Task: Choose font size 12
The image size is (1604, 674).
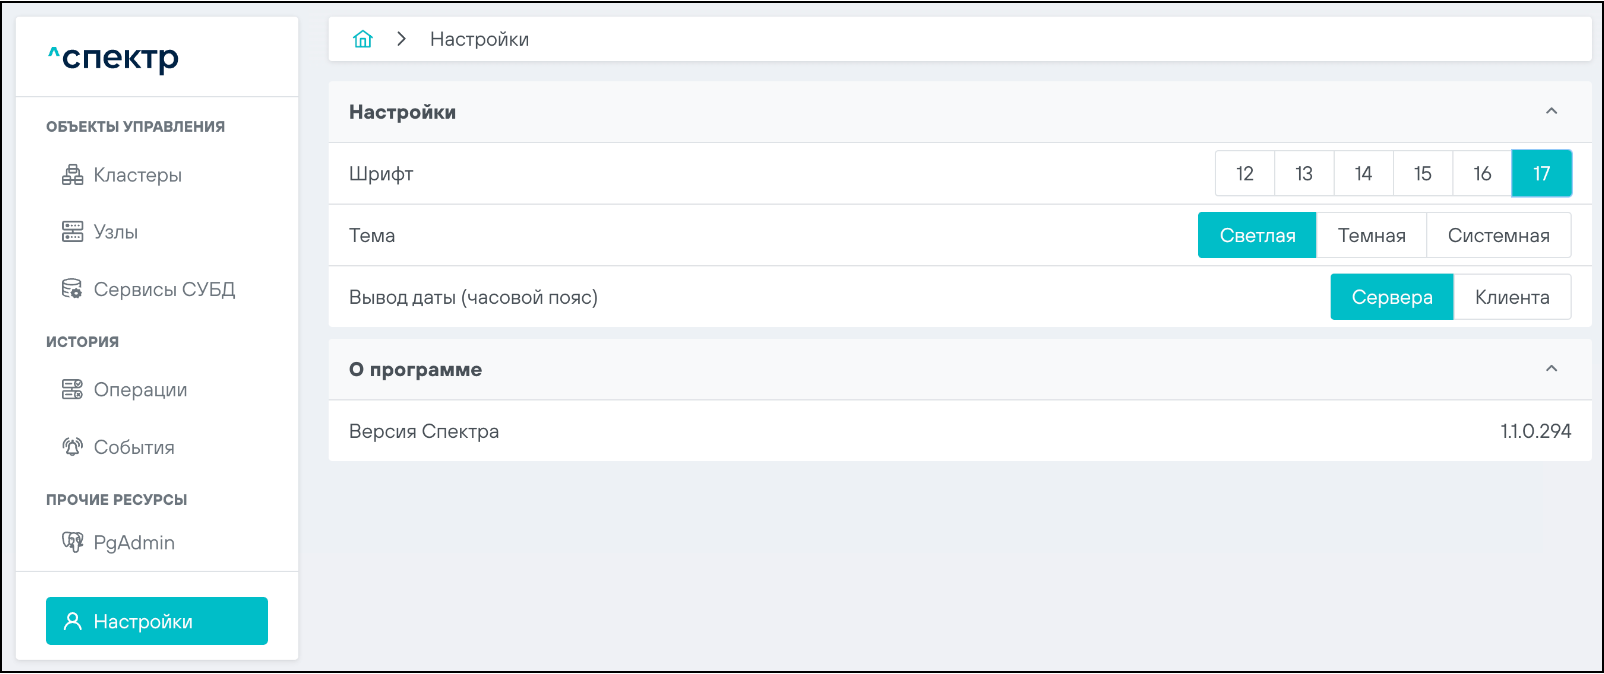Action: 1244,173
